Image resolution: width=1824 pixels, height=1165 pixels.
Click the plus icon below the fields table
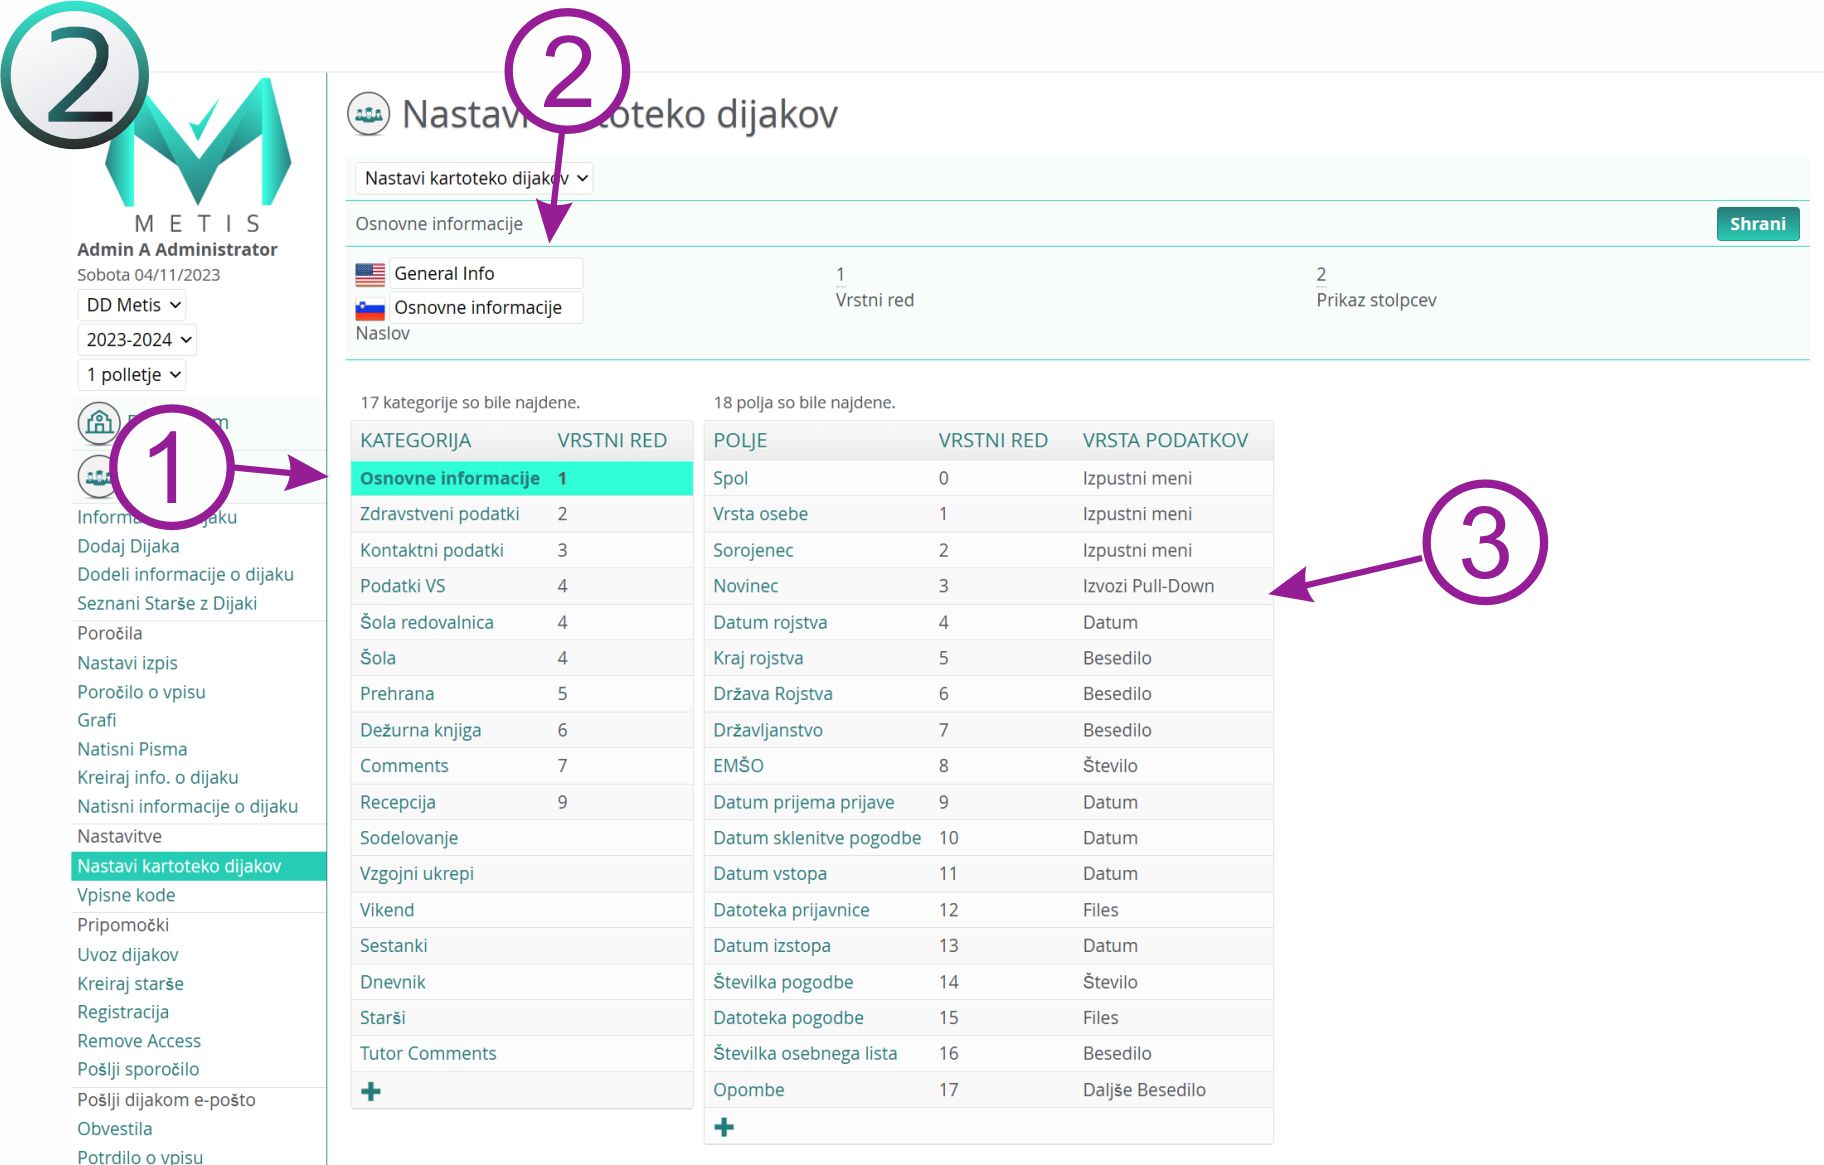point(724,1127)
